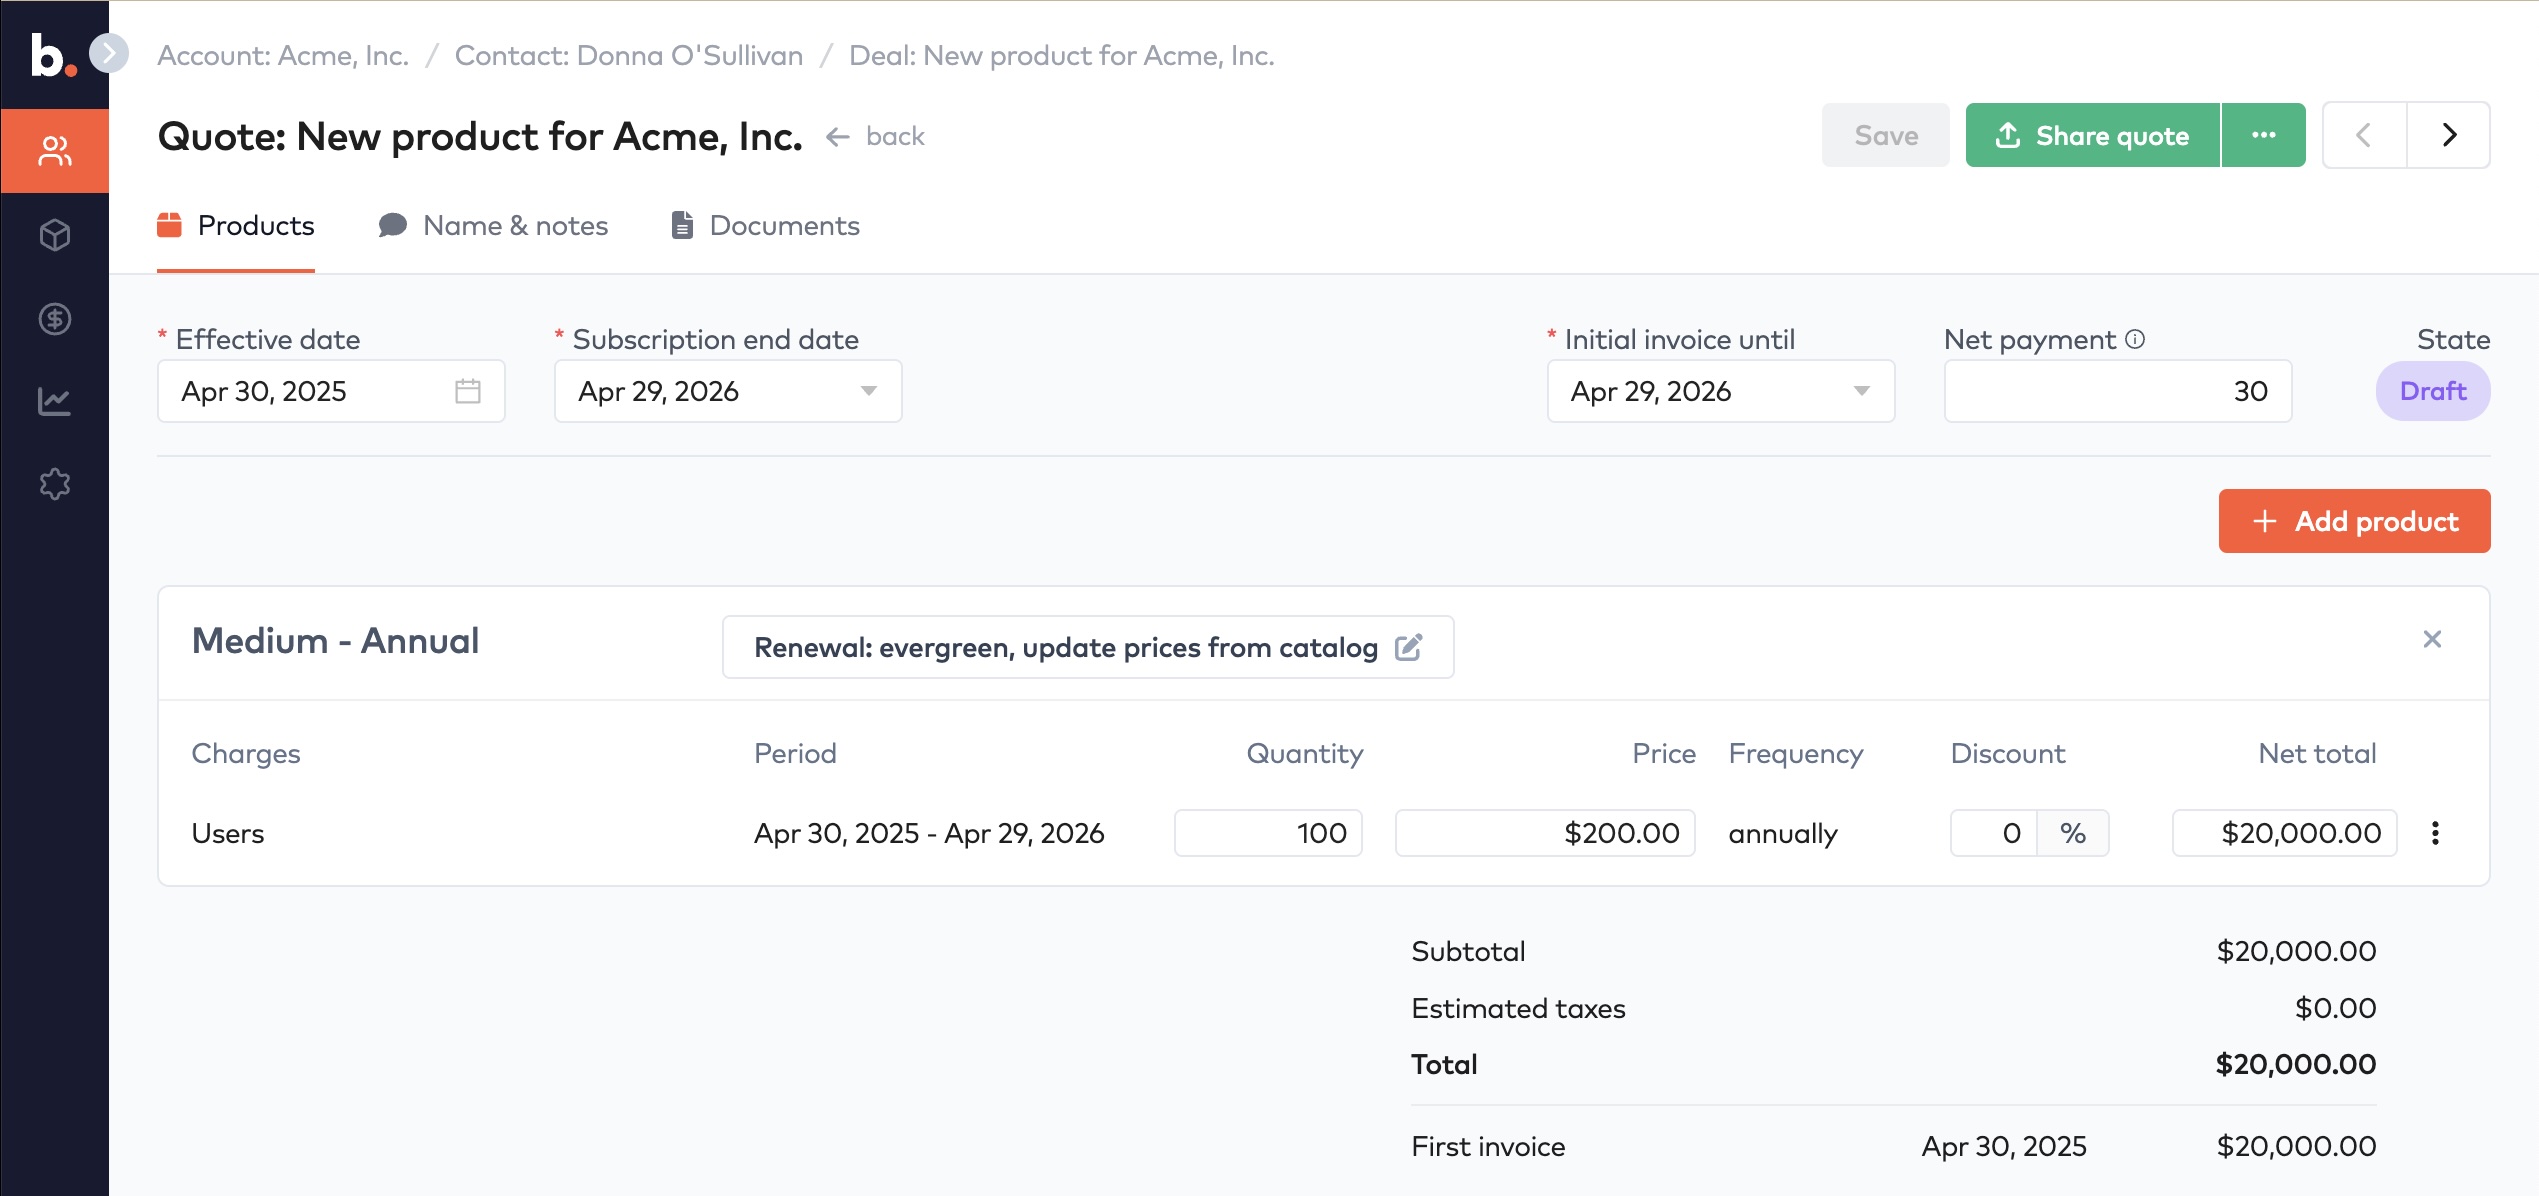Viewport: 2539px width, 1196px height.
Task: Click the Net total $20,000.00 field
Action: pos(2284,833)
